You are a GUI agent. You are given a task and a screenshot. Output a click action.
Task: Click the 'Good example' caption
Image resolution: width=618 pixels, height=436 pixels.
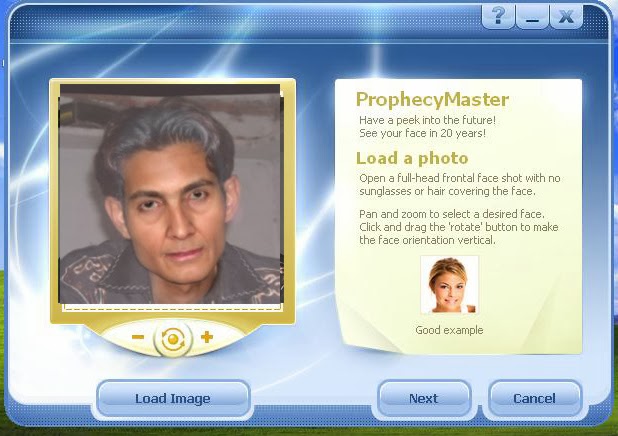(449, 330)
